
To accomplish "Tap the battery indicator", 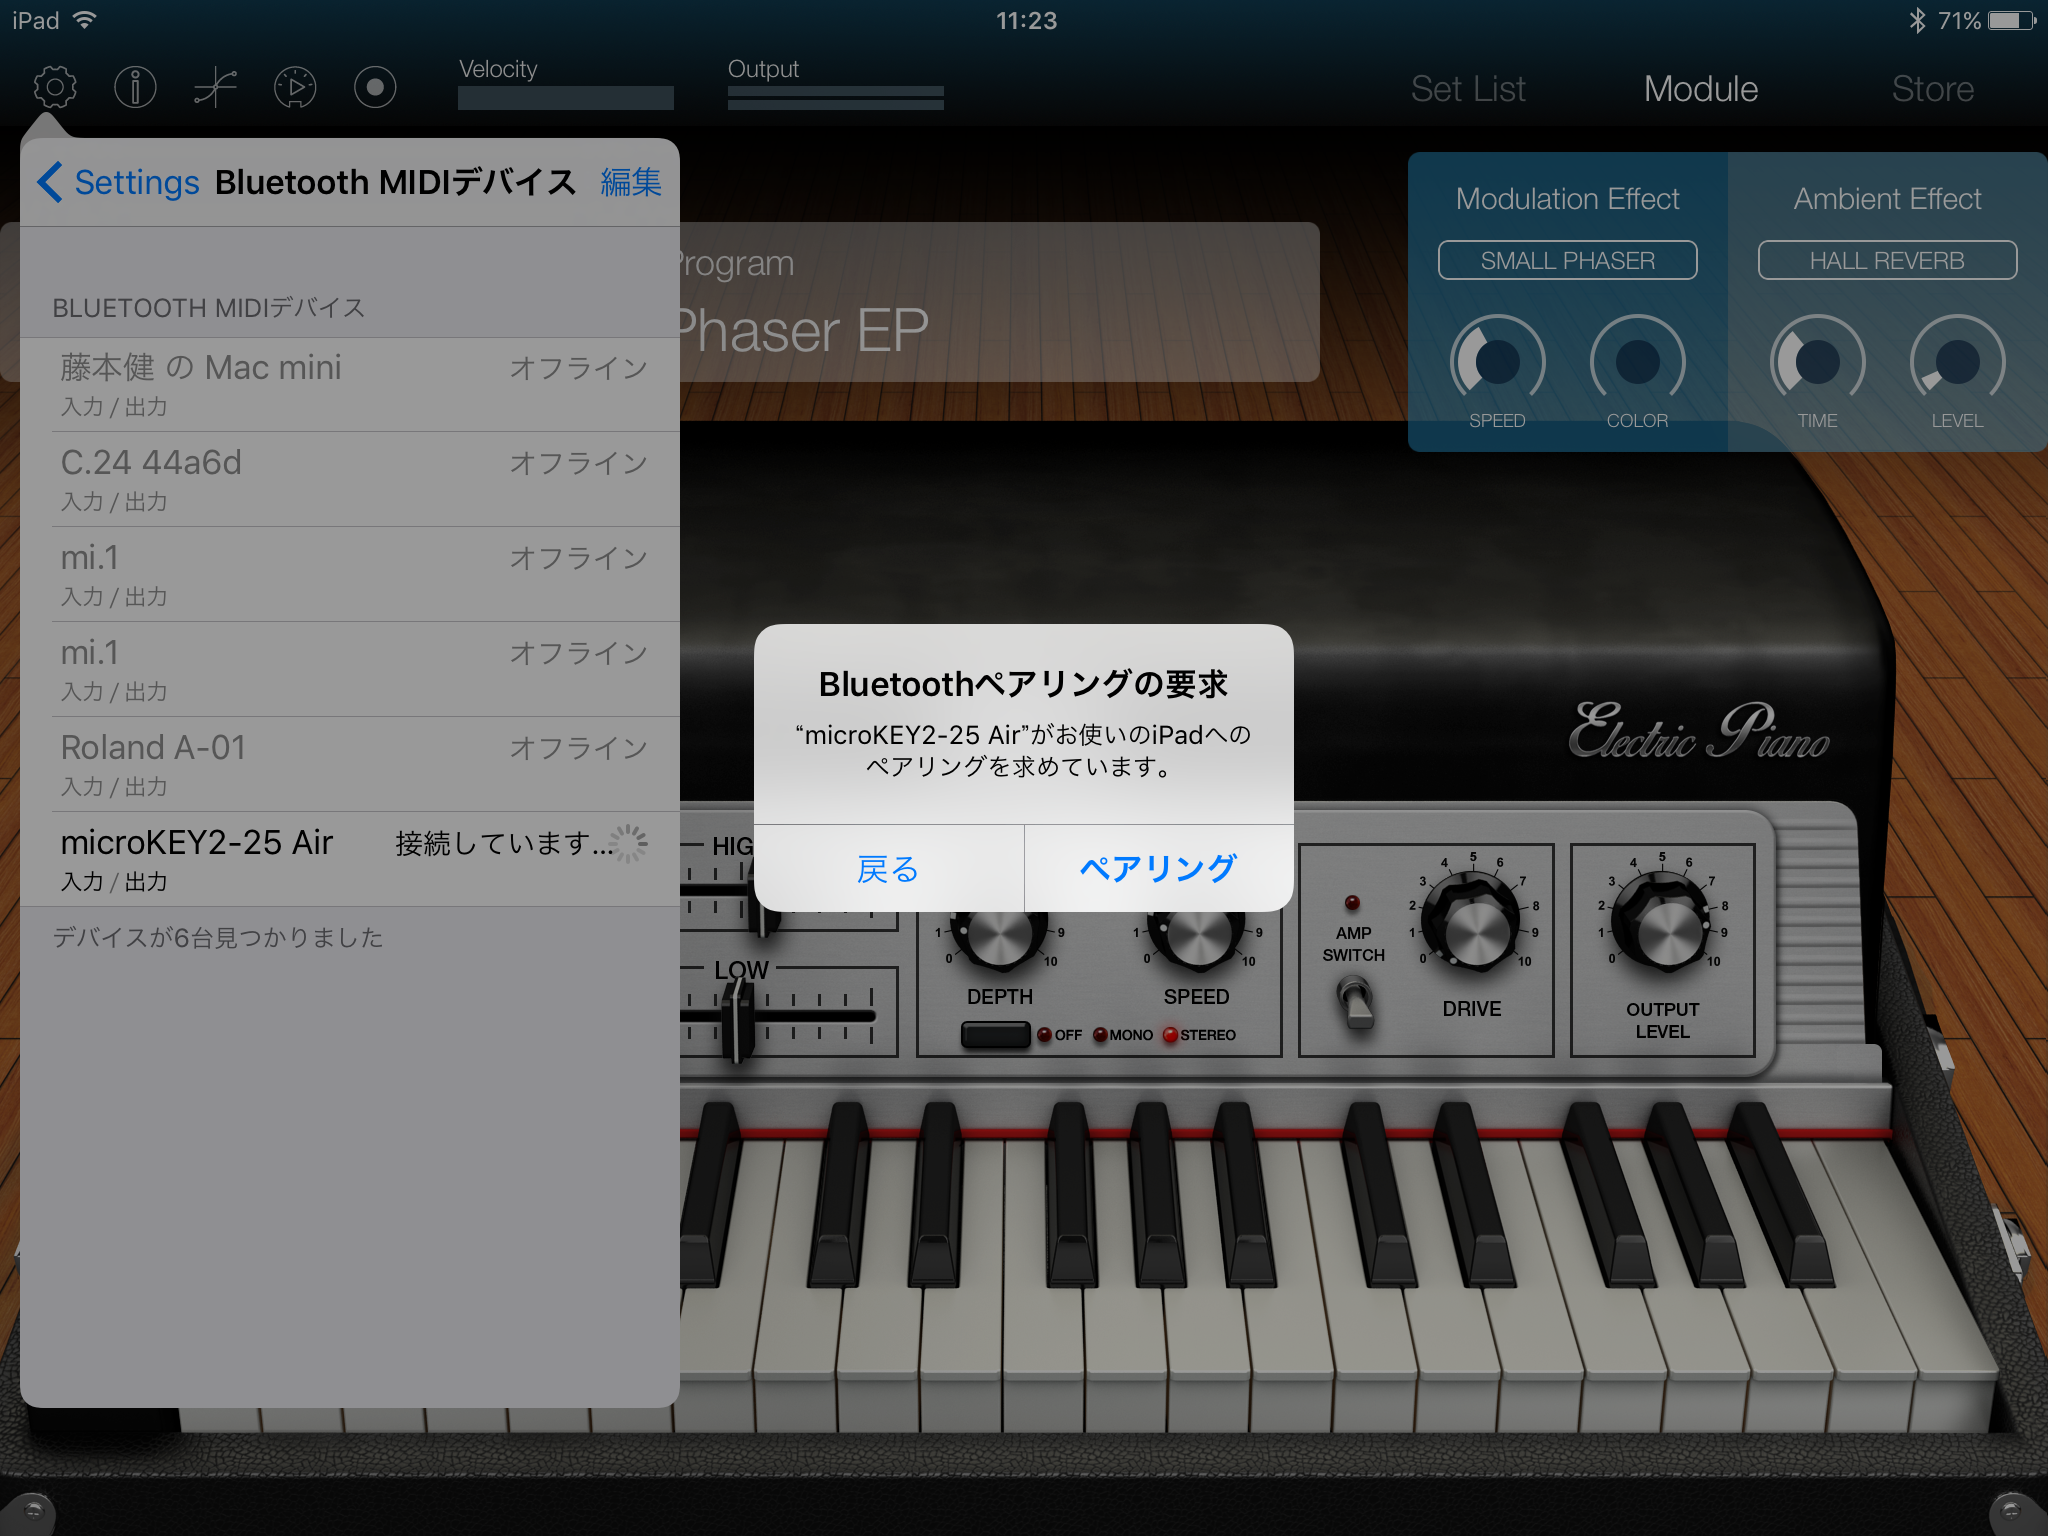I will pyautogui.click(x=2011, y=20).
